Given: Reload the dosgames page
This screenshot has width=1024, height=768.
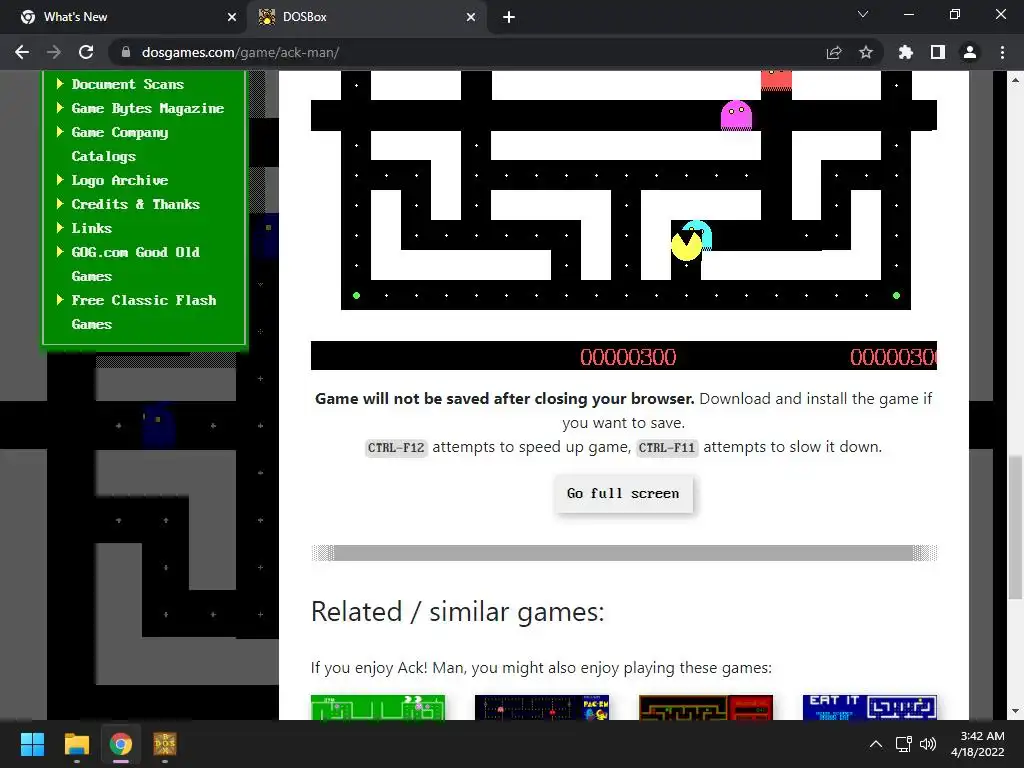Looking at the screenshot, I should click(x=86, y=52).
